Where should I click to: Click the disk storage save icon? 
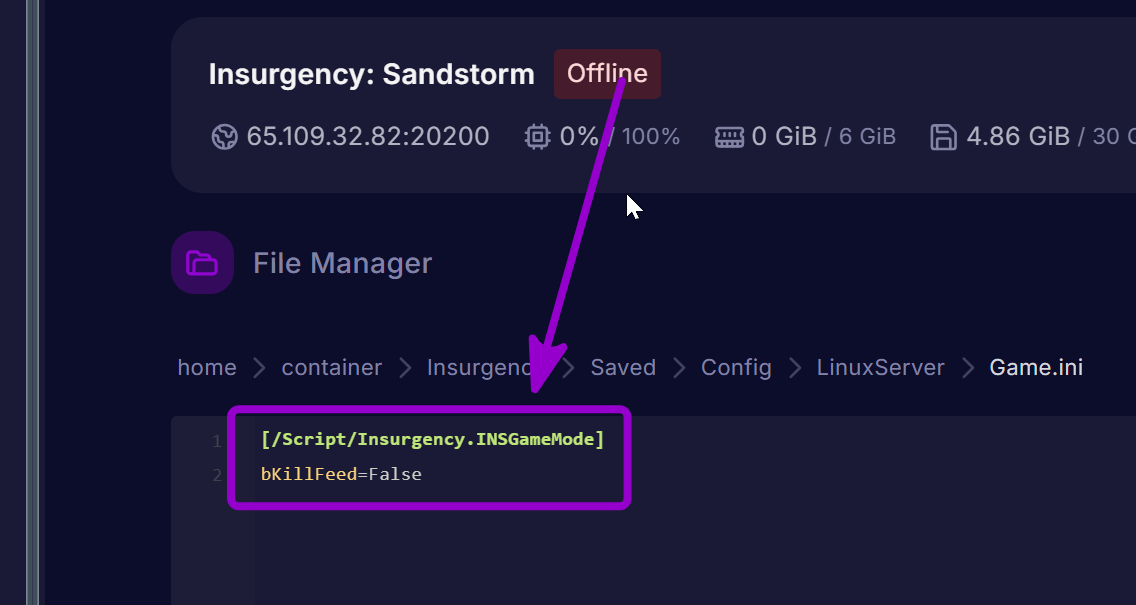(x=943, y=136)
